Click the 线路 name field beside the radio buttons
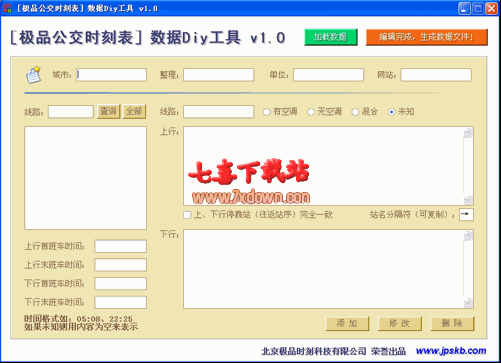501x363 pixels. [219, 111]
